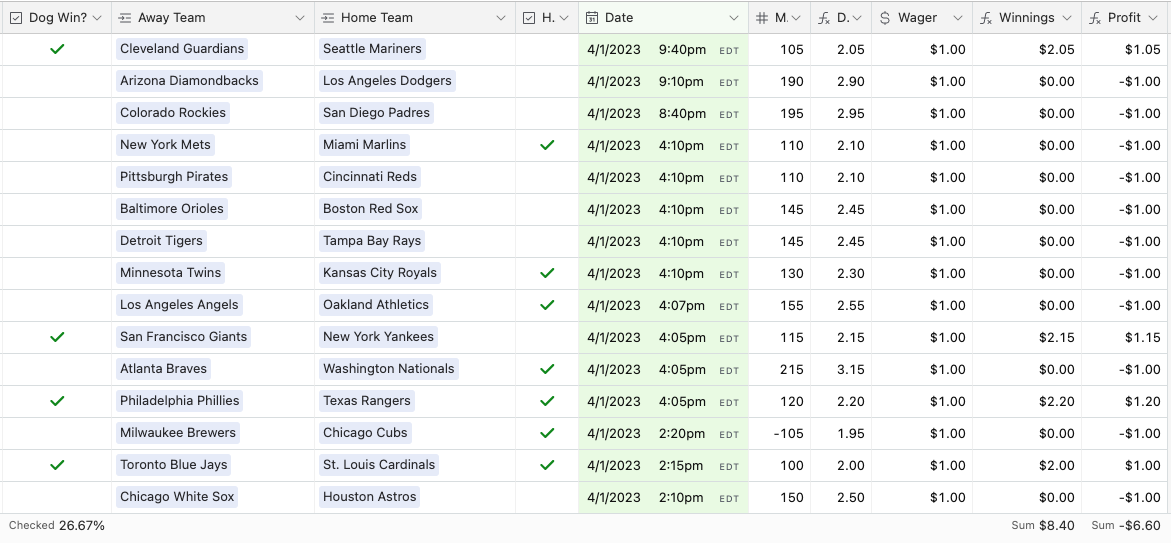Screen dimensions: 1171x543
Task: Open the Toronto Blue Jays linked record
Action: pos(174,465)
